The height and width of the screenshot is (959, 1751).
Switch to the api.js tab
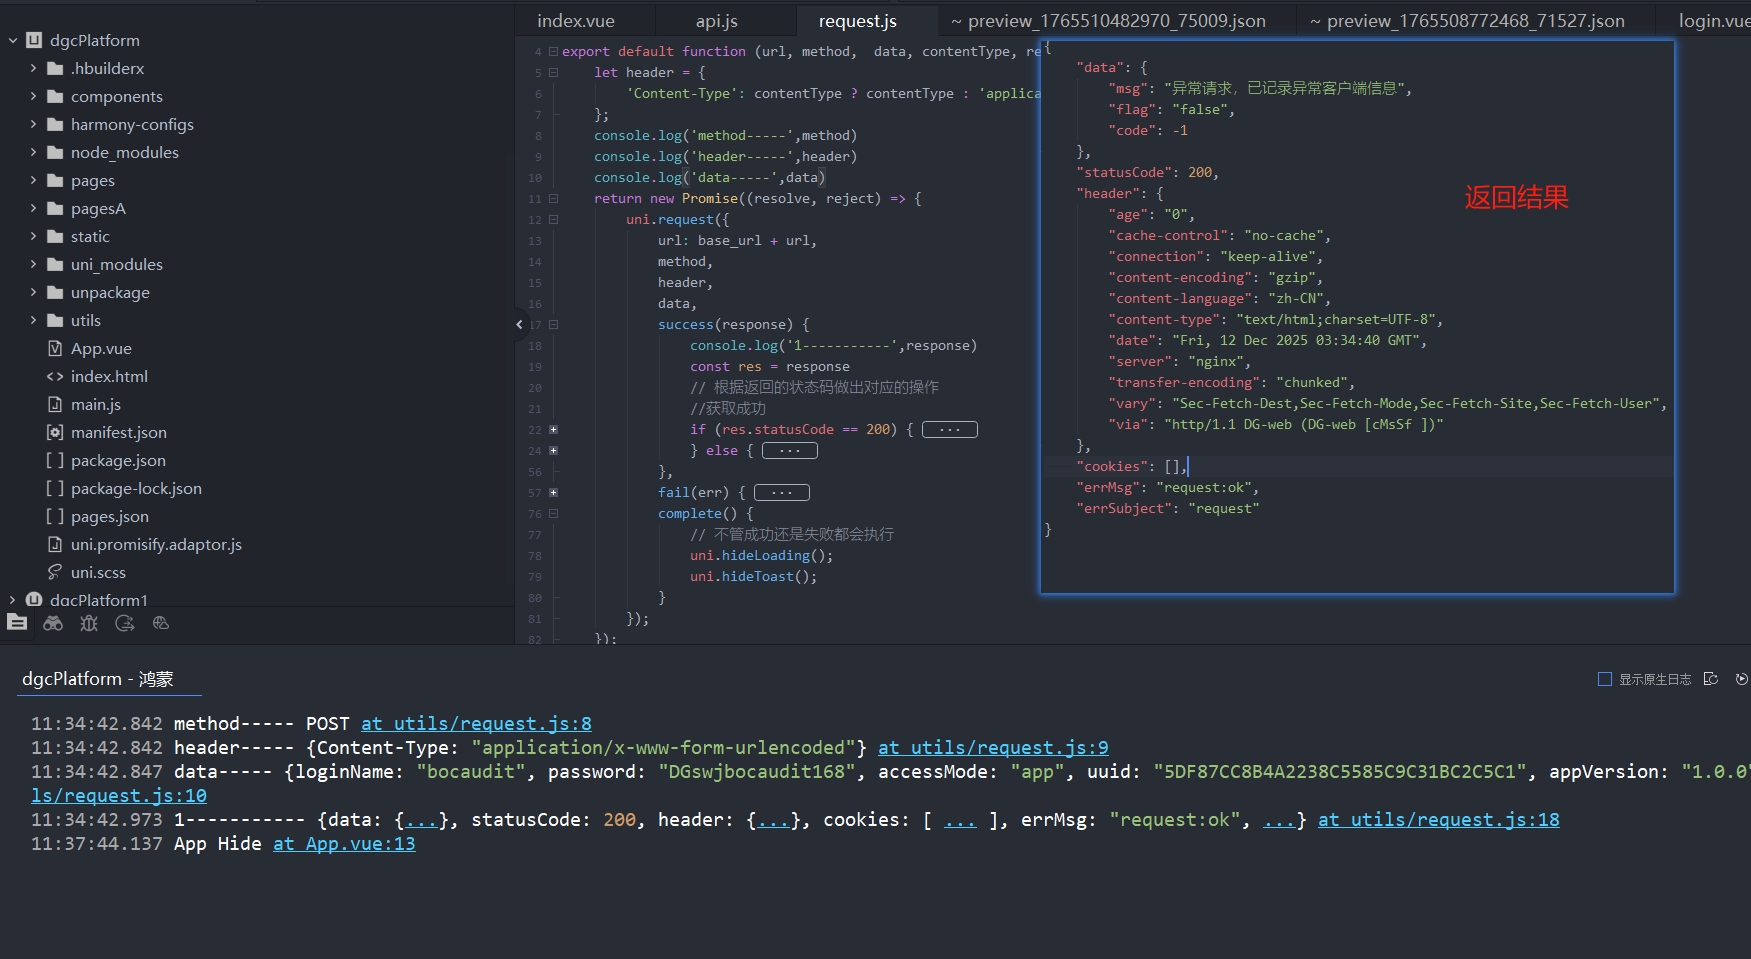pyautogui.click(x=716, y=21)
